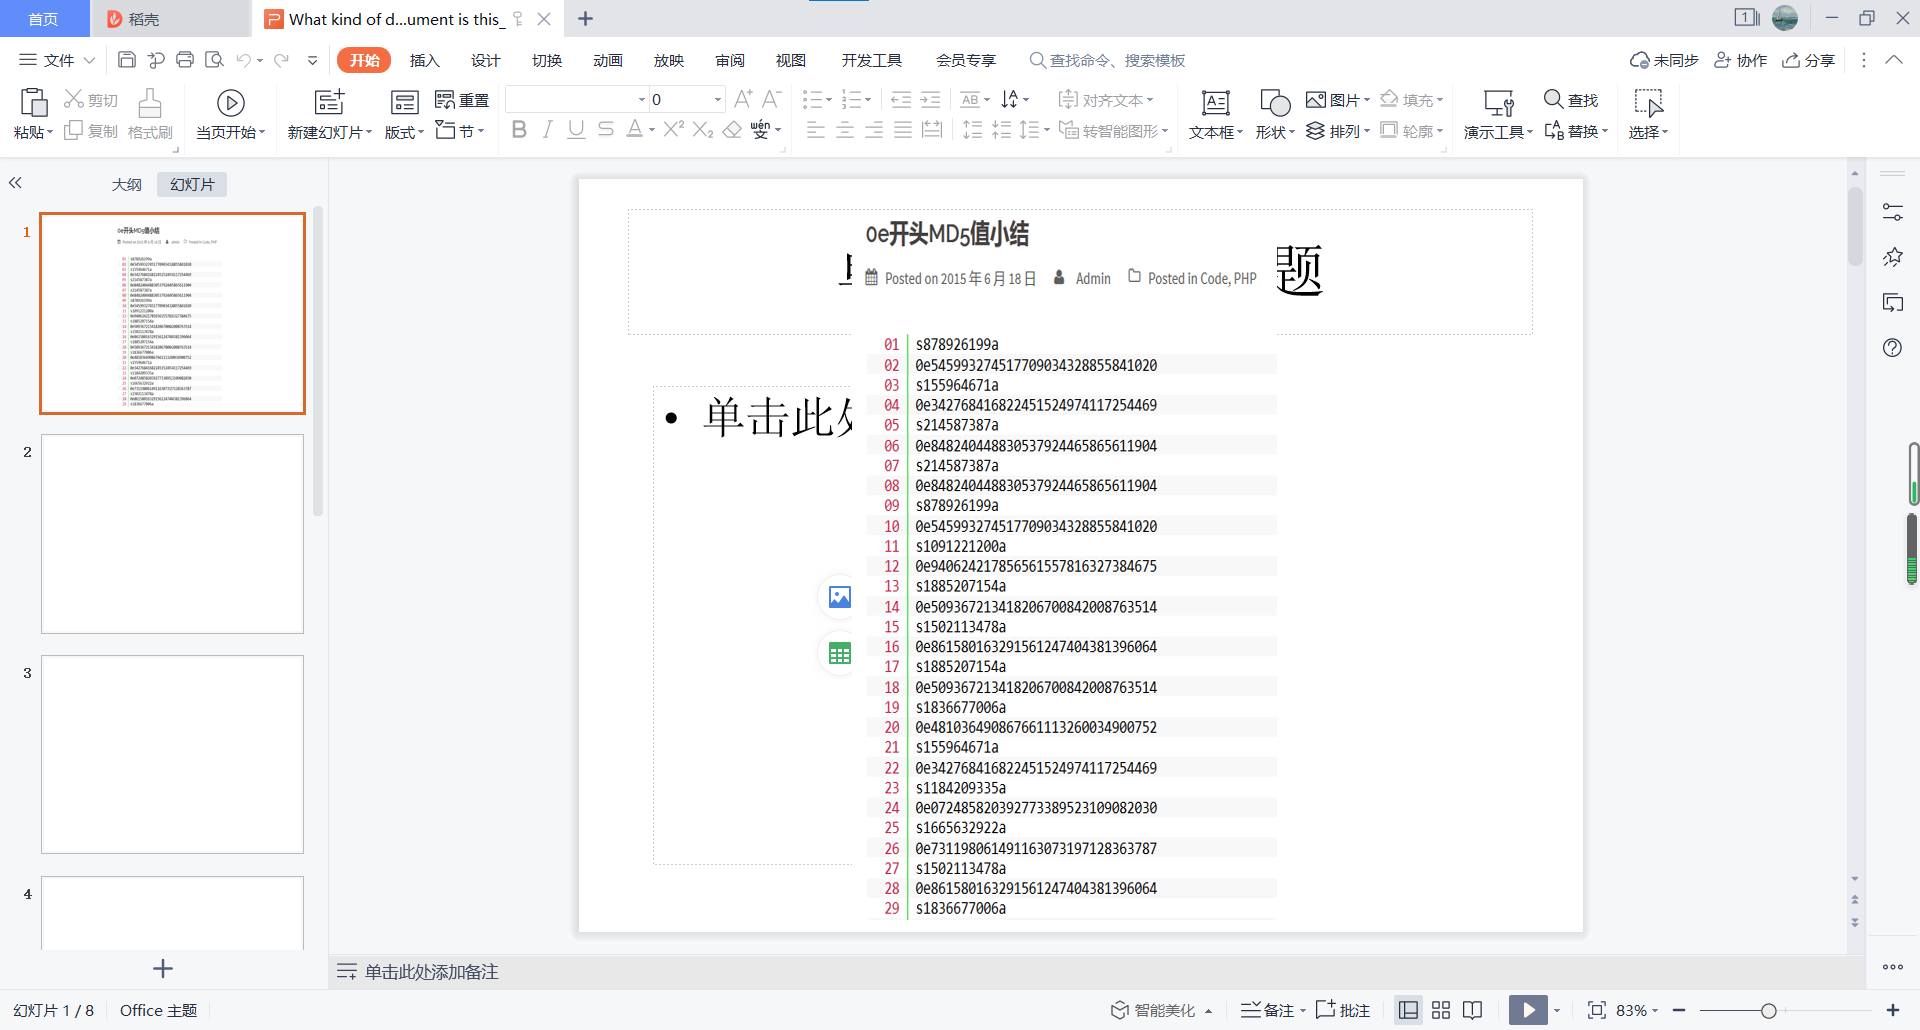This screenshot has height=1030, width=1920.
Task: Click the Save icon in quick toolbar
Action: pyautogui.click(x=127, y=60)
